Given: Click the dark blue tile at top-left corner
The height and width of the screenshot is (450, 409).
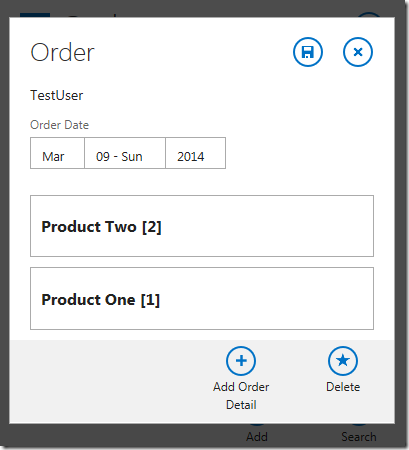Looking at the screenshot, I should click(x=35, y=15).
